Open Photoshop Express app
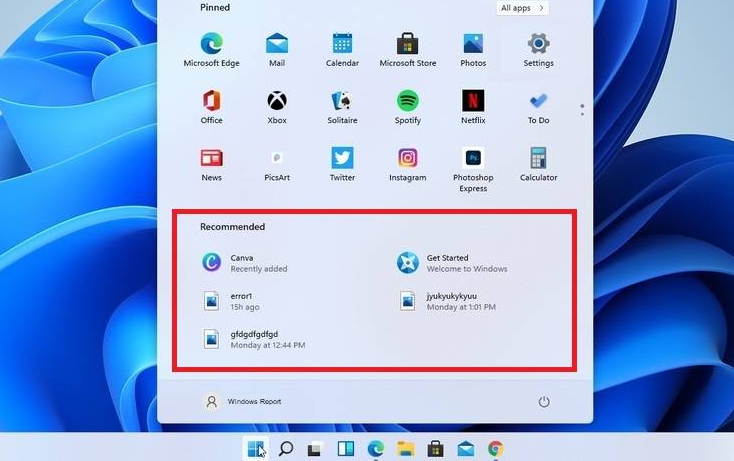Viewport: 734px width, 461px height. tap(473, 169)
